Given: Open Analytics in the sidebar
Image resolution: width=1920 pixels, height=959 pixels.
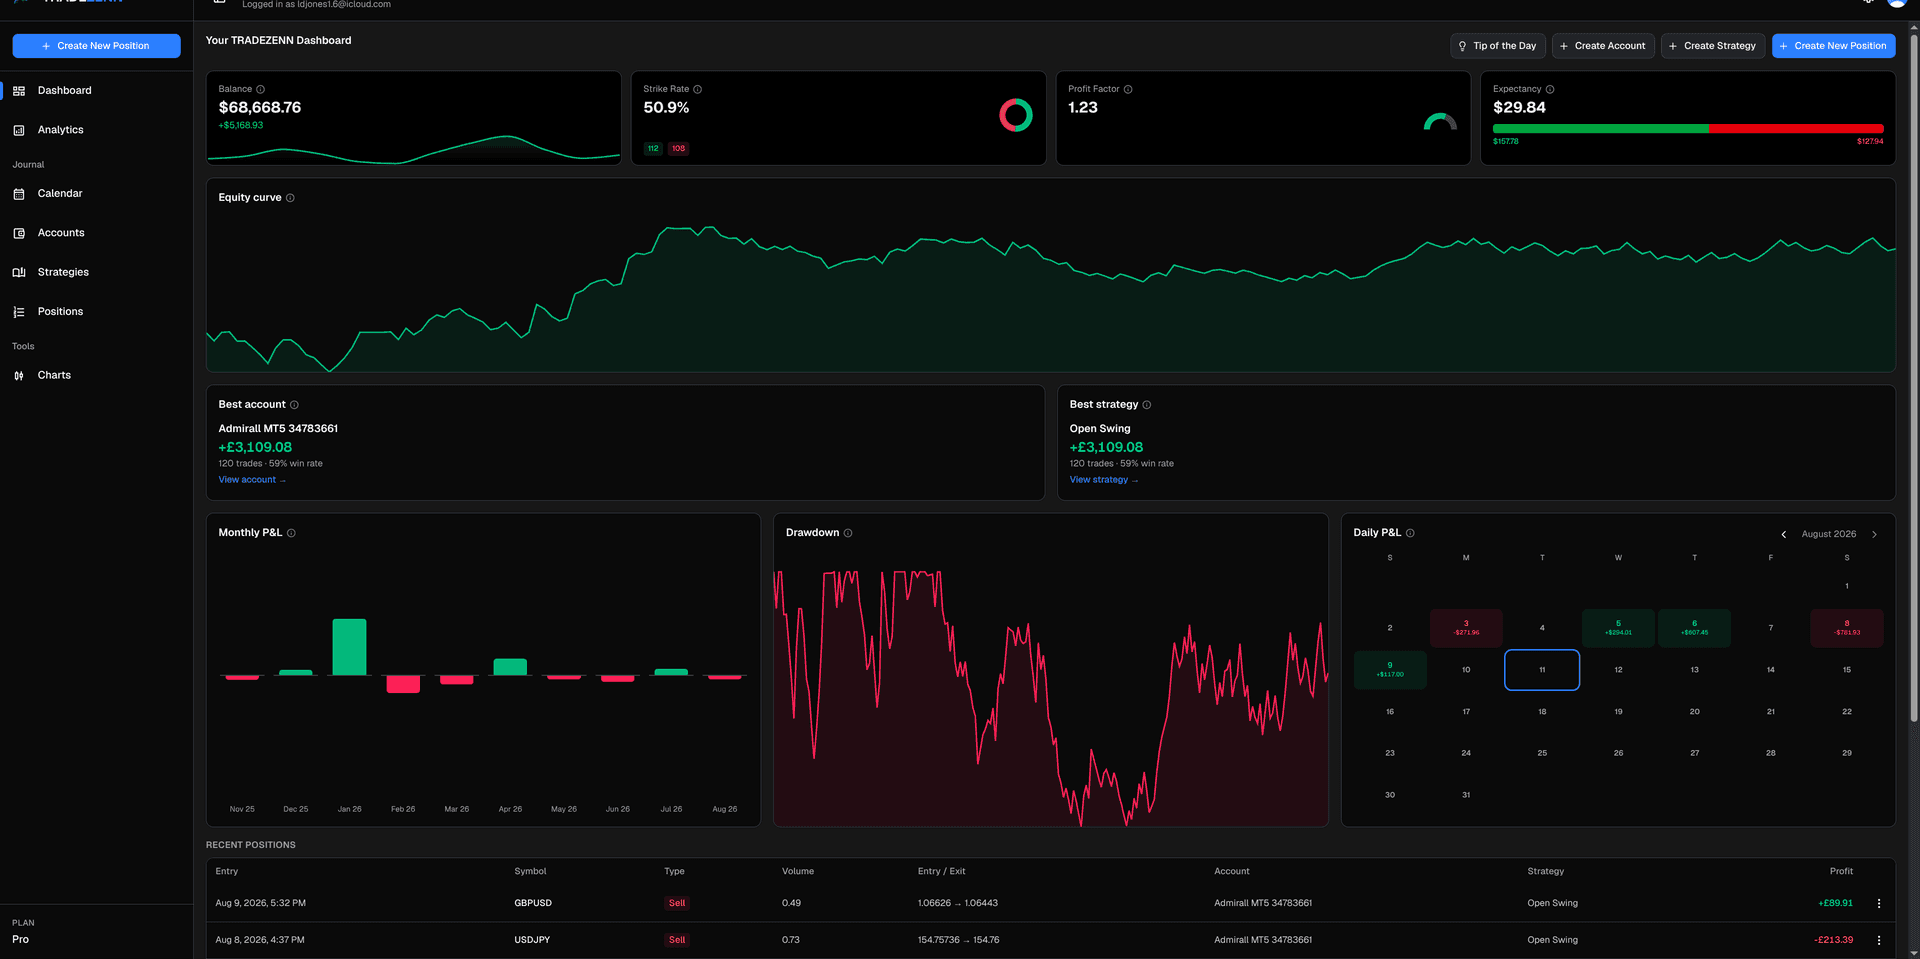Looking at the screenshot, I should click(96, 130).
